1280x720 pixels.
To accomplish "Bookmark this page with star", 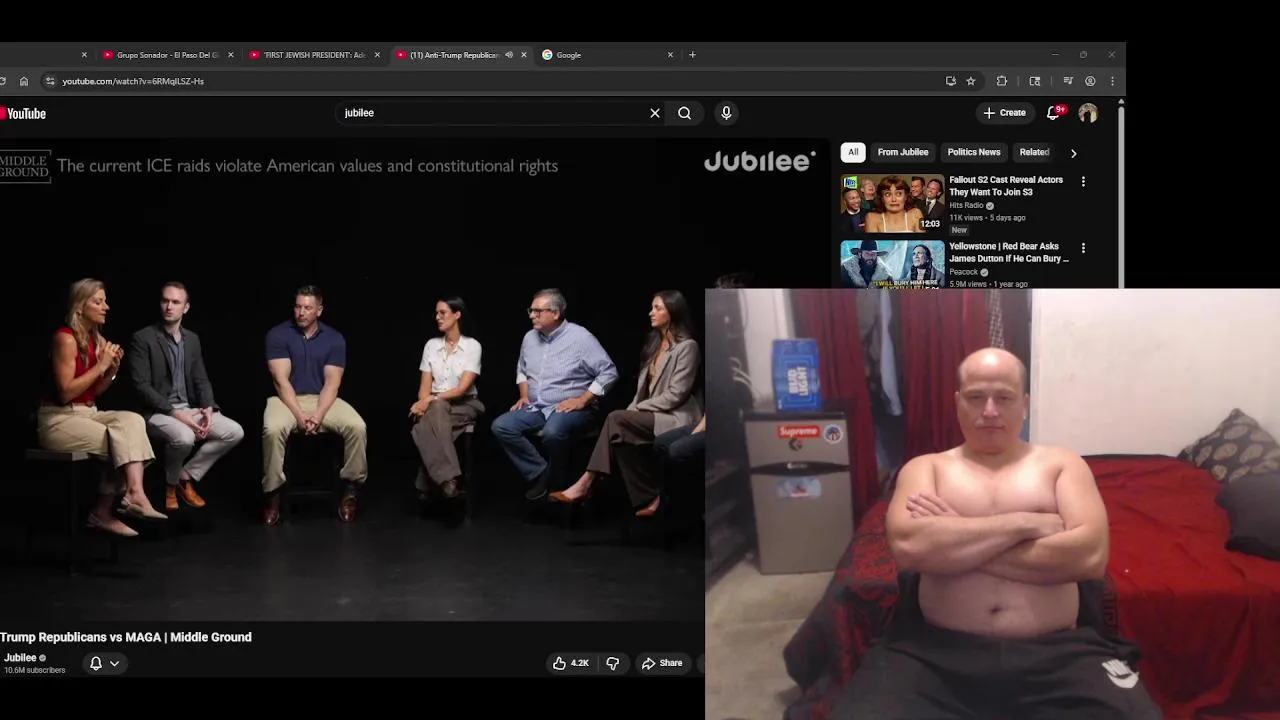I will [971, 81].
